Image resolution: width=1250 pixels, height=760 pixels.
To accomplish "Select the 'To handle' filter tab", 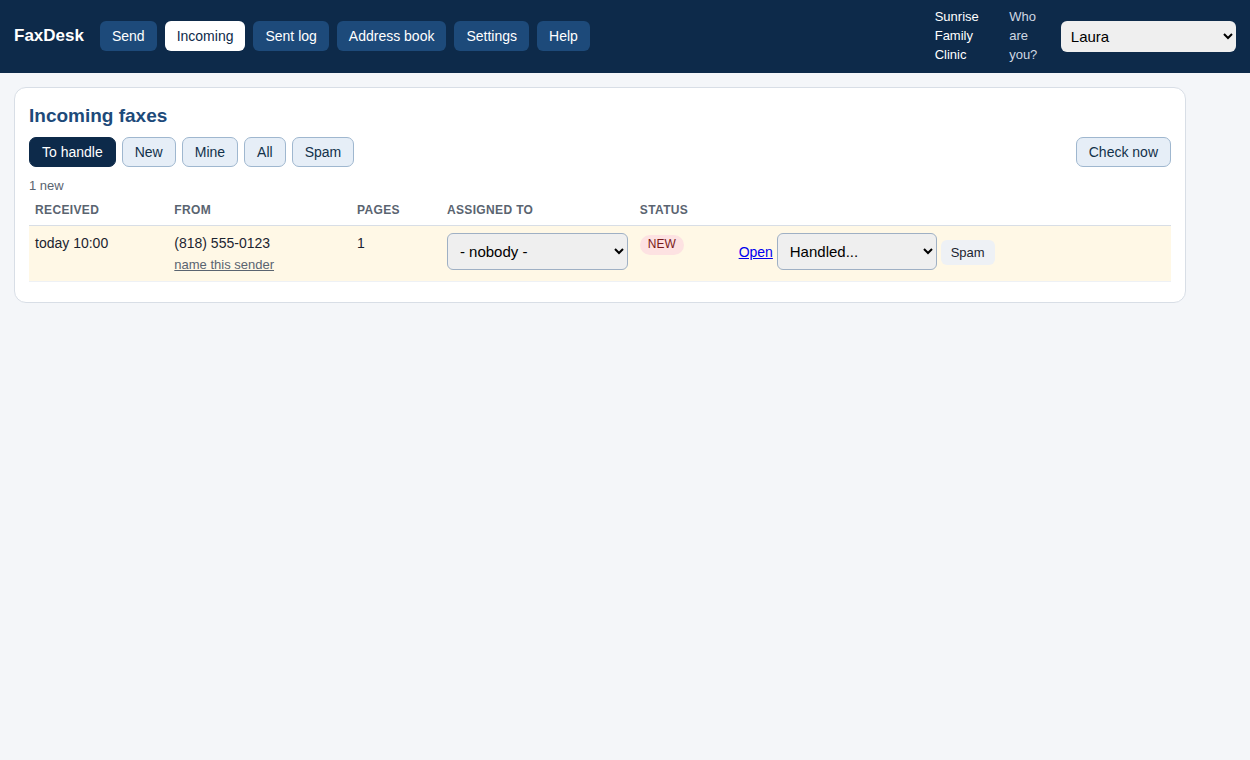I will pyautogui.click(x=72, y=152).
